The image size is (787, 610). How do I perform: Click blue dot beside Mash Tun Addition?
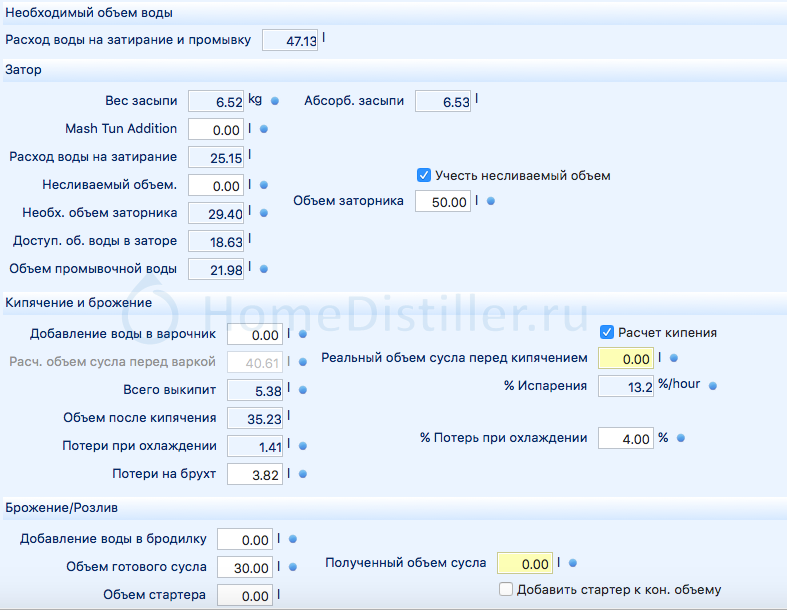pos(264,129)
